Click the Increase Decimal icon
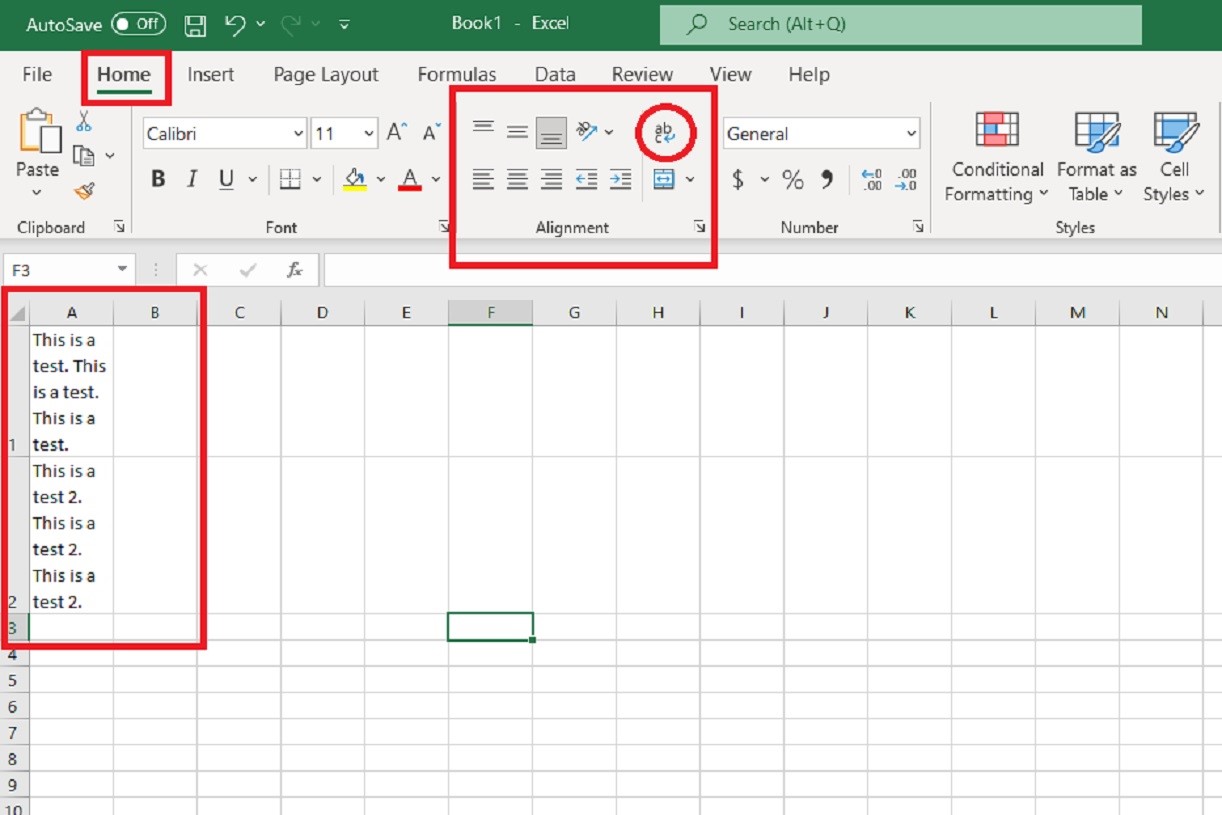This screenshot has width=1222, height=815. click(871, 179)
